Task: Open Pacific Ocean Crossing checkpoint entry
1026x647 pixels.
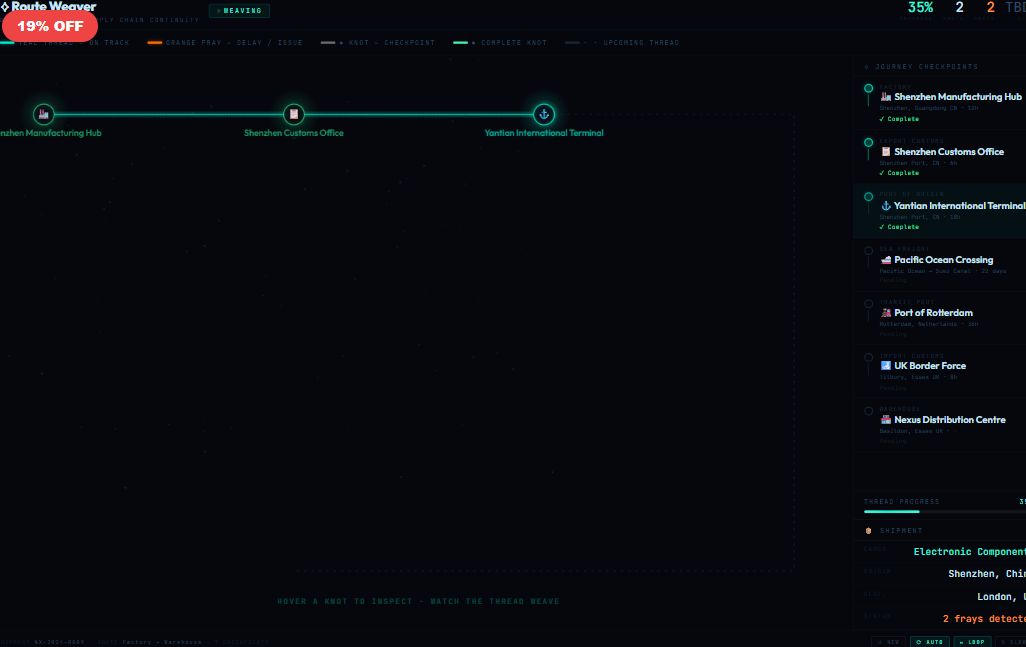Action: (x=950, y=265)
